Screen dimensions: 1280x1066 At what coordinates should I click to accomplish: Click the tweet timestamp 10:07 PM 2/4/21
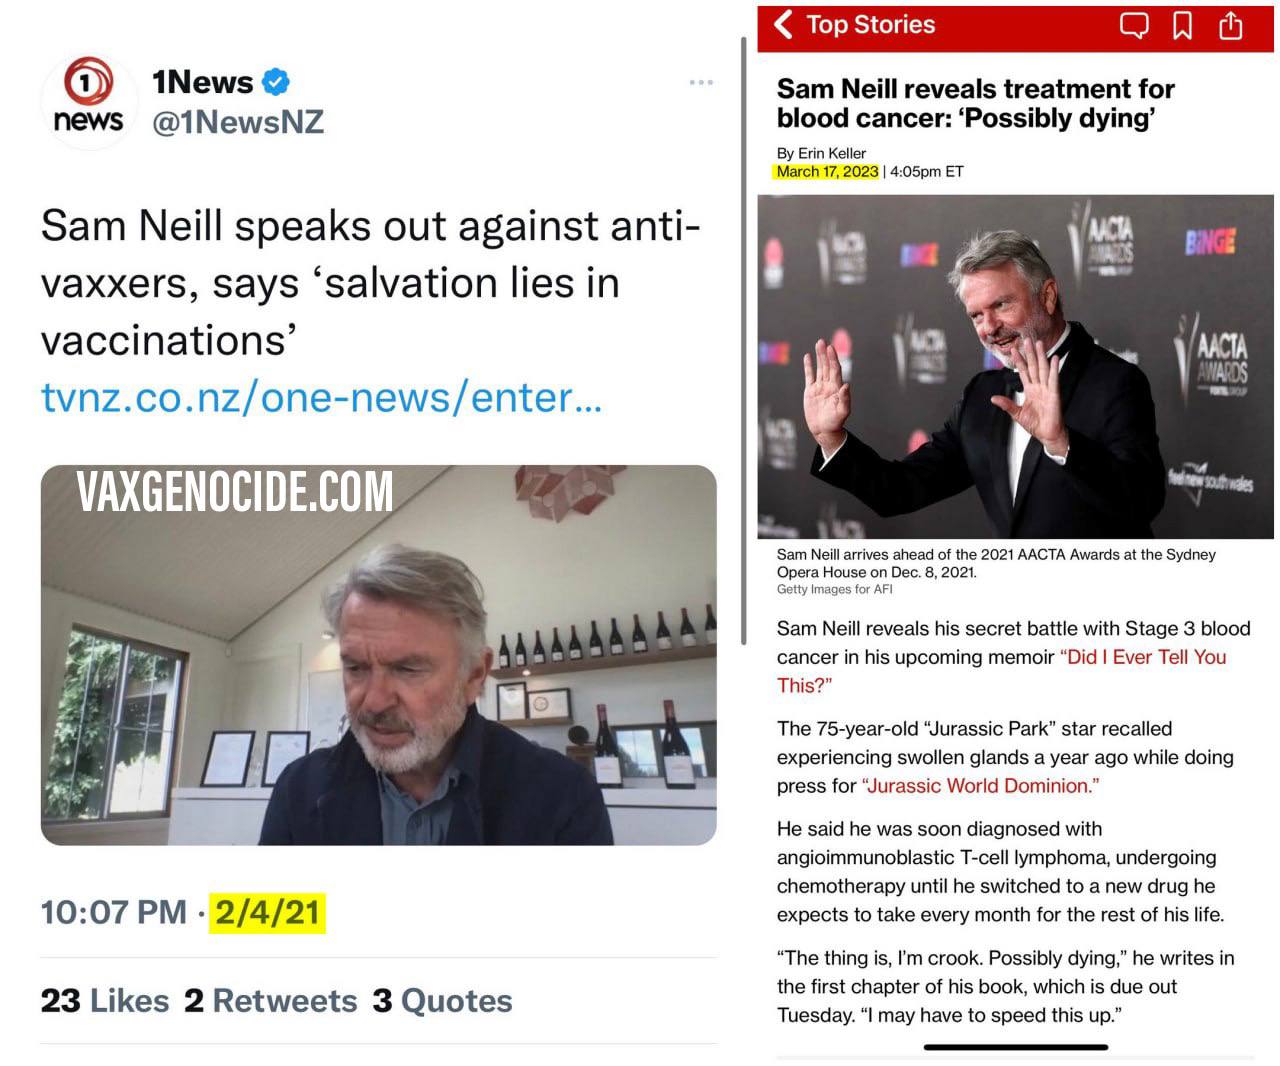click(183, 912)
